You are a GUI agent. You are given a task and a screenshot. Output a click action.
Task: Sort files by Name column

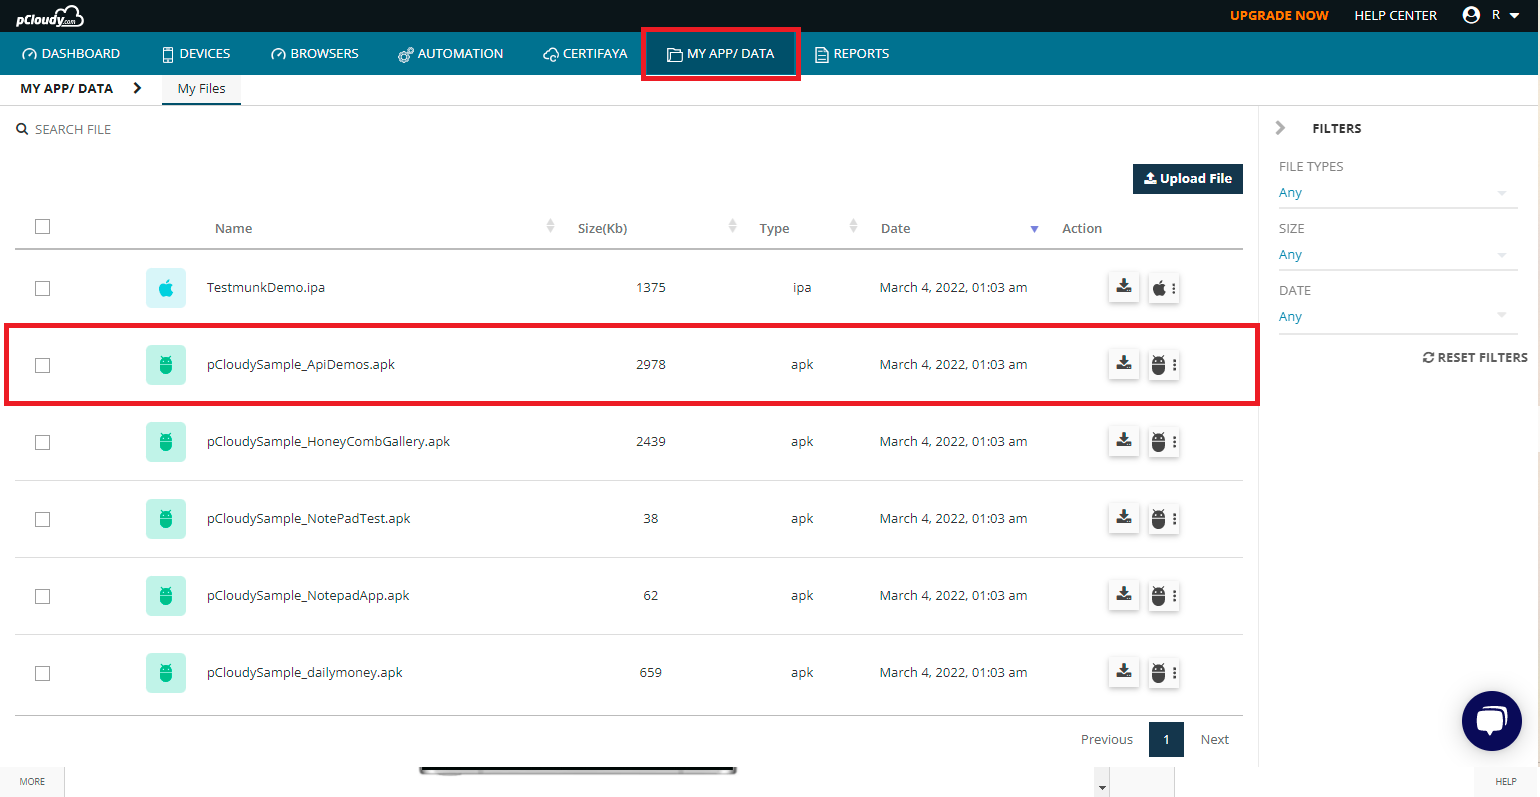coord(550,226)
